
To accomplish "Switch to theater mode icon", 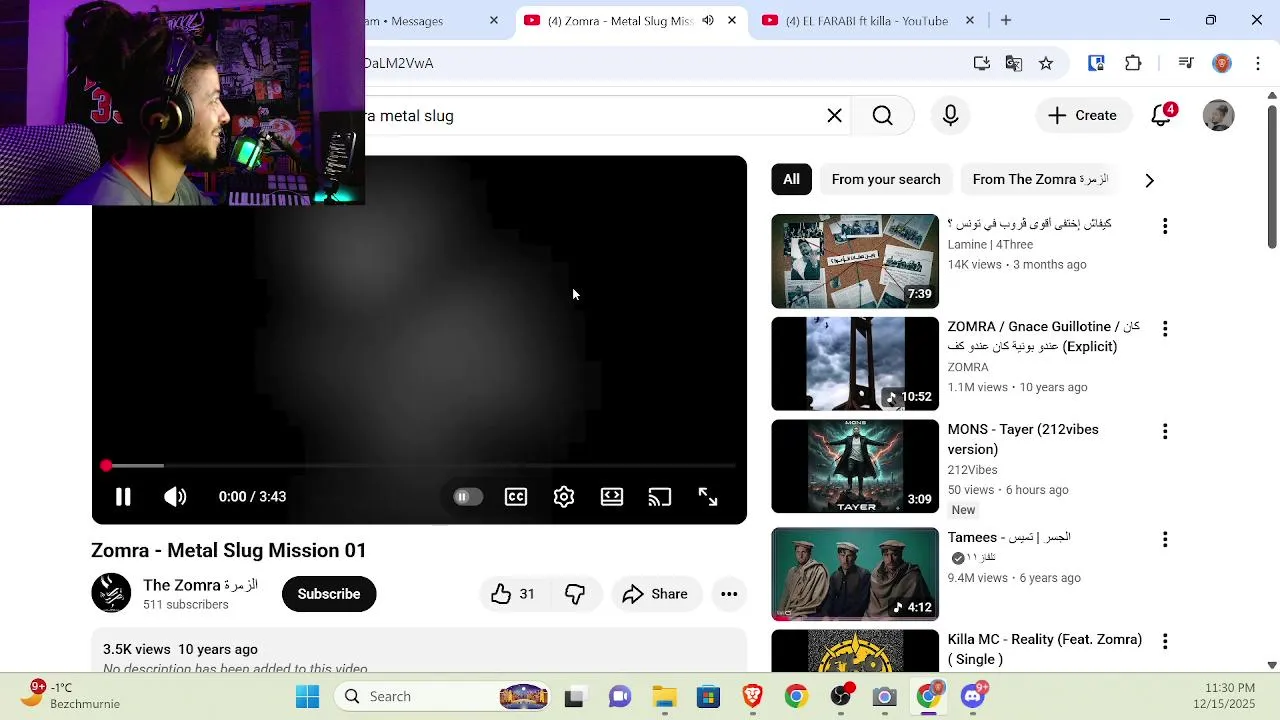I will click(612, 497).
